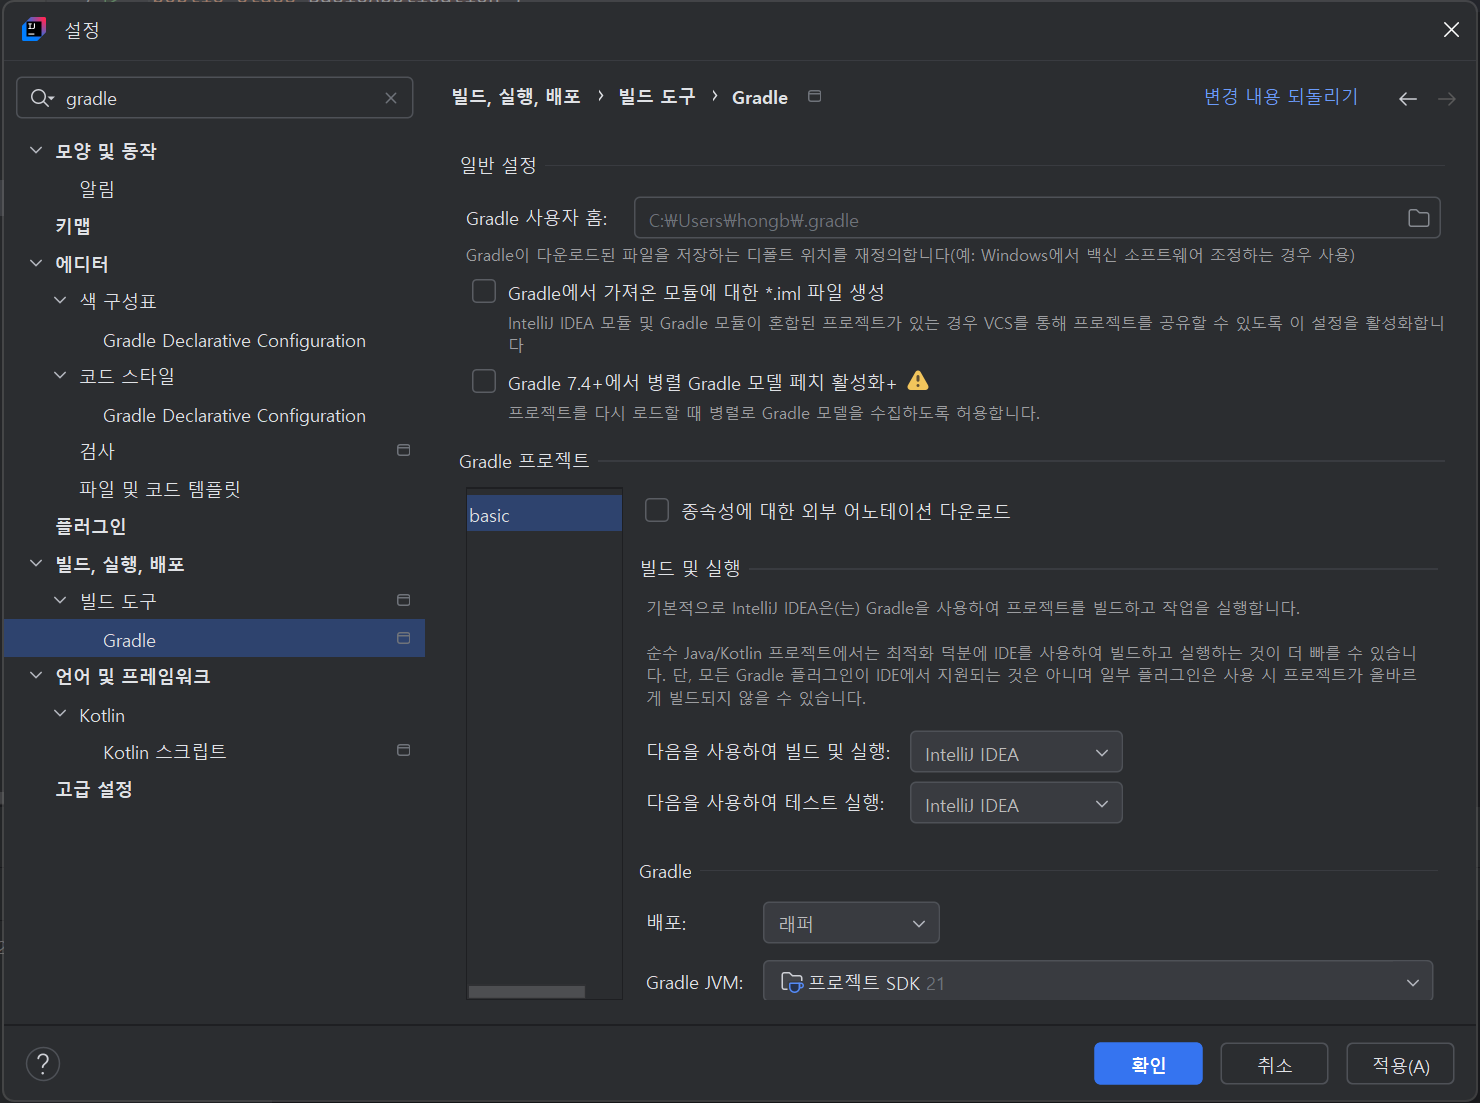Open the Gradle JVM dropdown
Image resolution: width=1480 pixels, height=1103 pixels.
click(x=1098, y=981)
